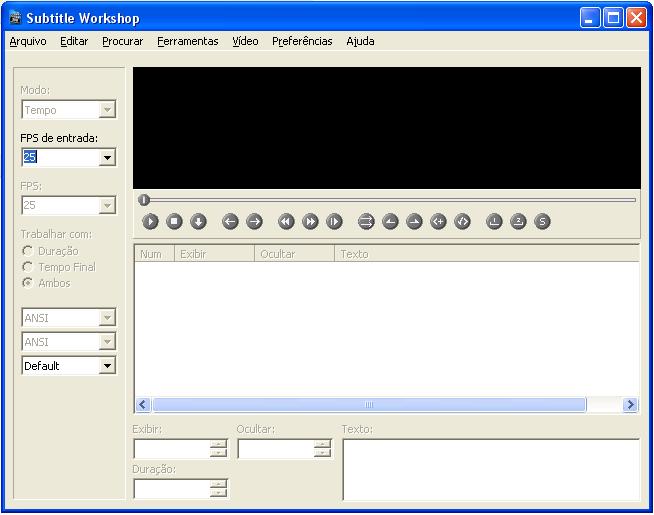Image resolution: width=654 pixels, height=515 pixels.
Task: Click the right-arrow next subtitle button
Action: point(254,221)
